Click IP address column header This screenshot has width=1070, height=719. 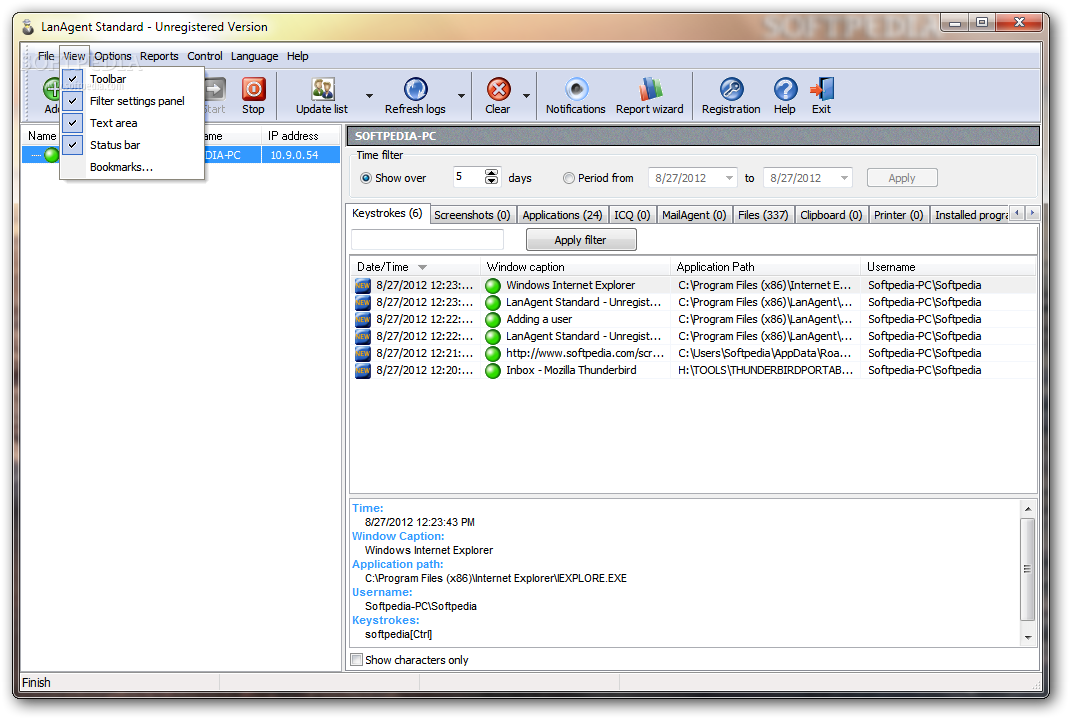coord(300,136)
